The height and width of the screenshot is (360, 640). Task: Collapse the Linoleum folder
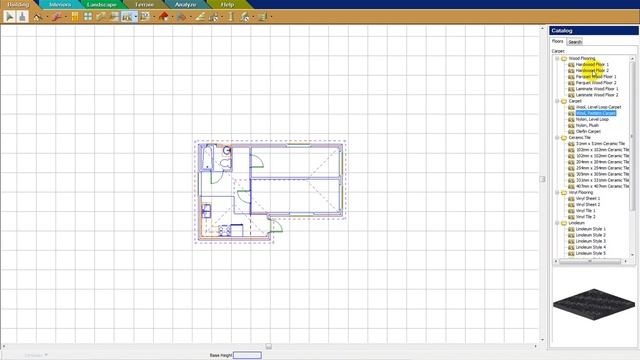coord(557,223)
